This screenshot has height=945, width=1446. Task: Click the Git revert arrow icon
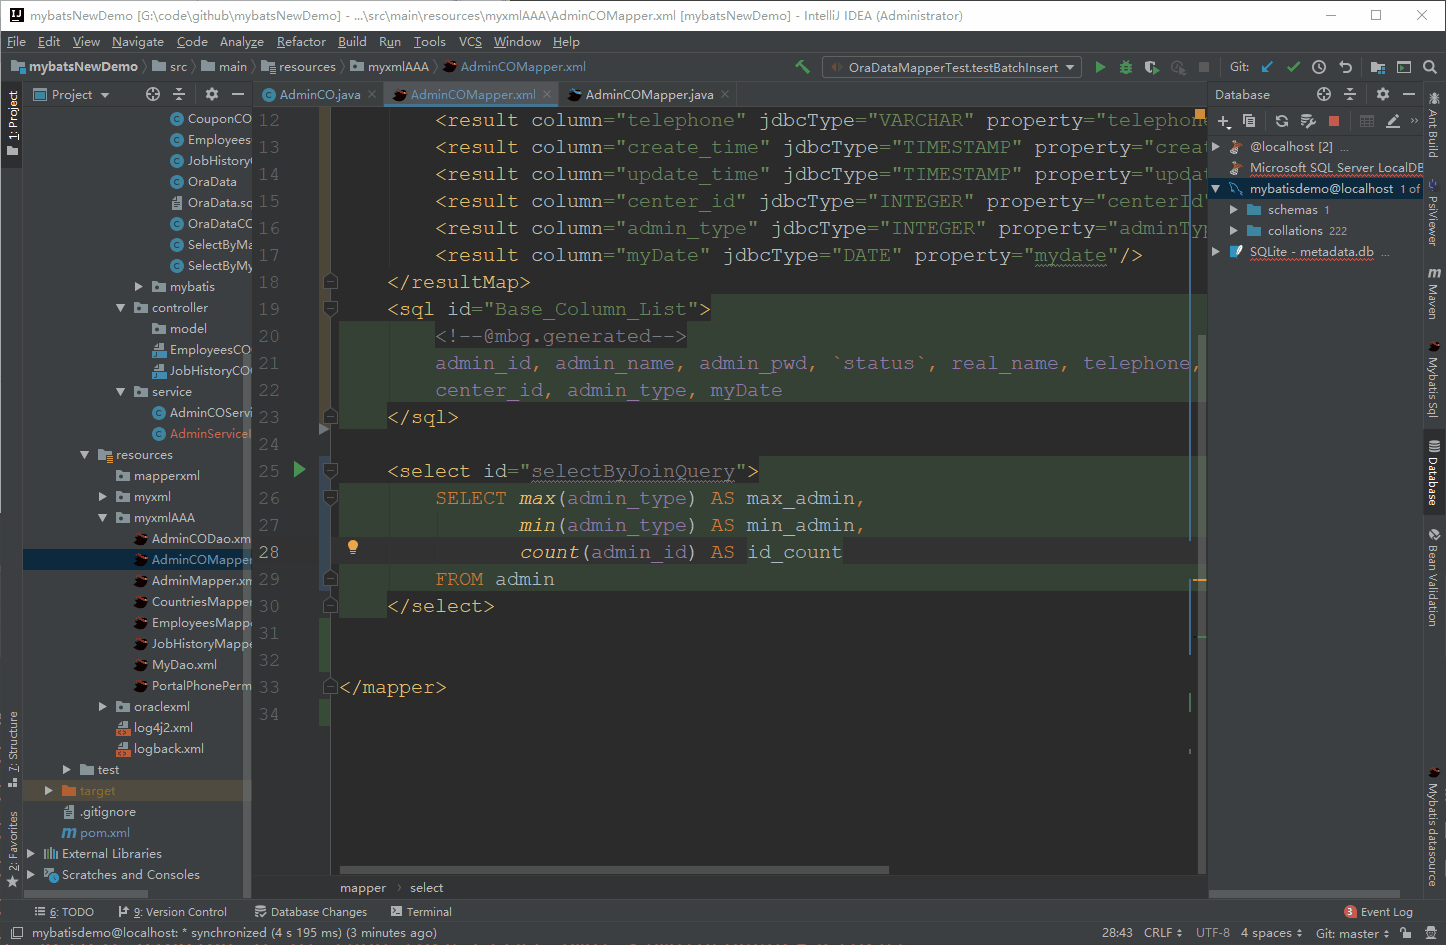(x=1345, y=67)
